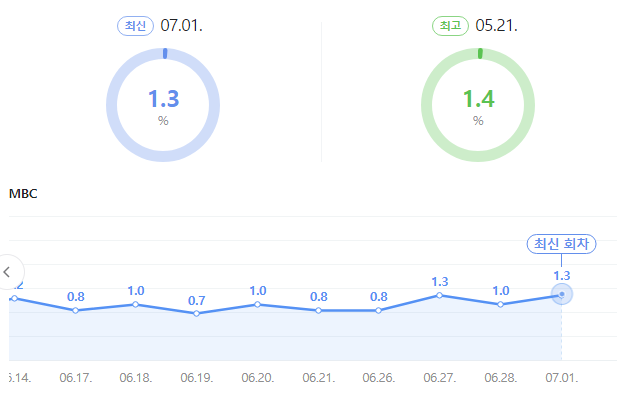Click the 06.21. data point on the chart
617x398 pixels.
point(318,310)
